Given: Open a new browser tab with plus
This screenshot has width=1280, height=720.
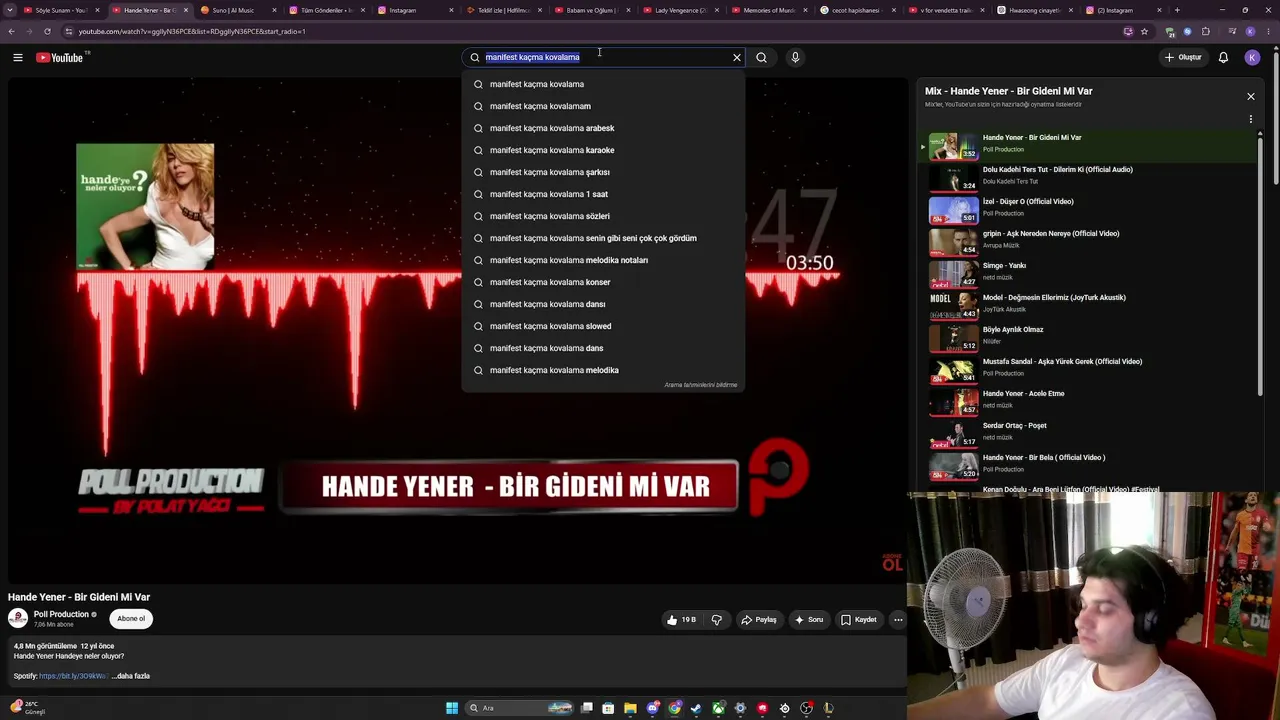Looking at the screenshot, I should point(1177,10).
